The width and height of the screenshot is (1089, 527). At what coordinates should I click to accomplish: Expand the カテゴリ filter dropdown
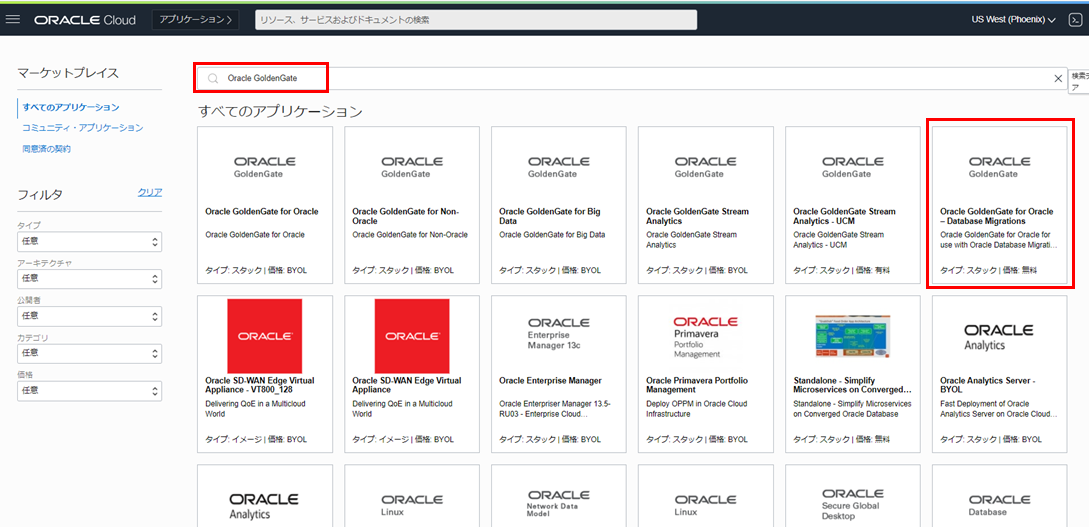89,353
